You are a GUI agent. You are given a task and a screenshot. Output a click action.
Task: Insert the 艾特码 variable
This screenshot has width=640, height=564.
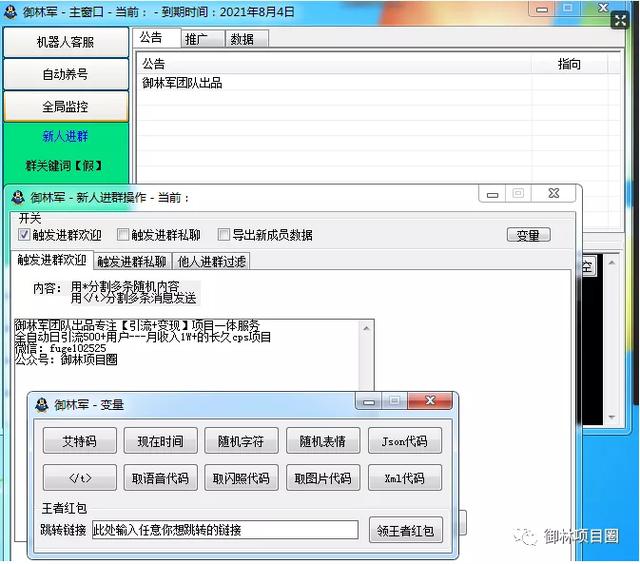click(80, 441)
